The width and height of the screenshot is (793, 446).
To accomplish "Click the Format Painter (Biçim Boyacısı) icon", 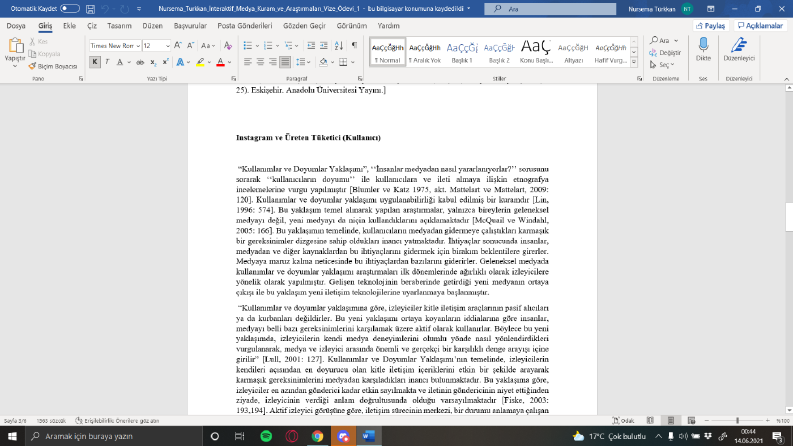I will [33, 66].
